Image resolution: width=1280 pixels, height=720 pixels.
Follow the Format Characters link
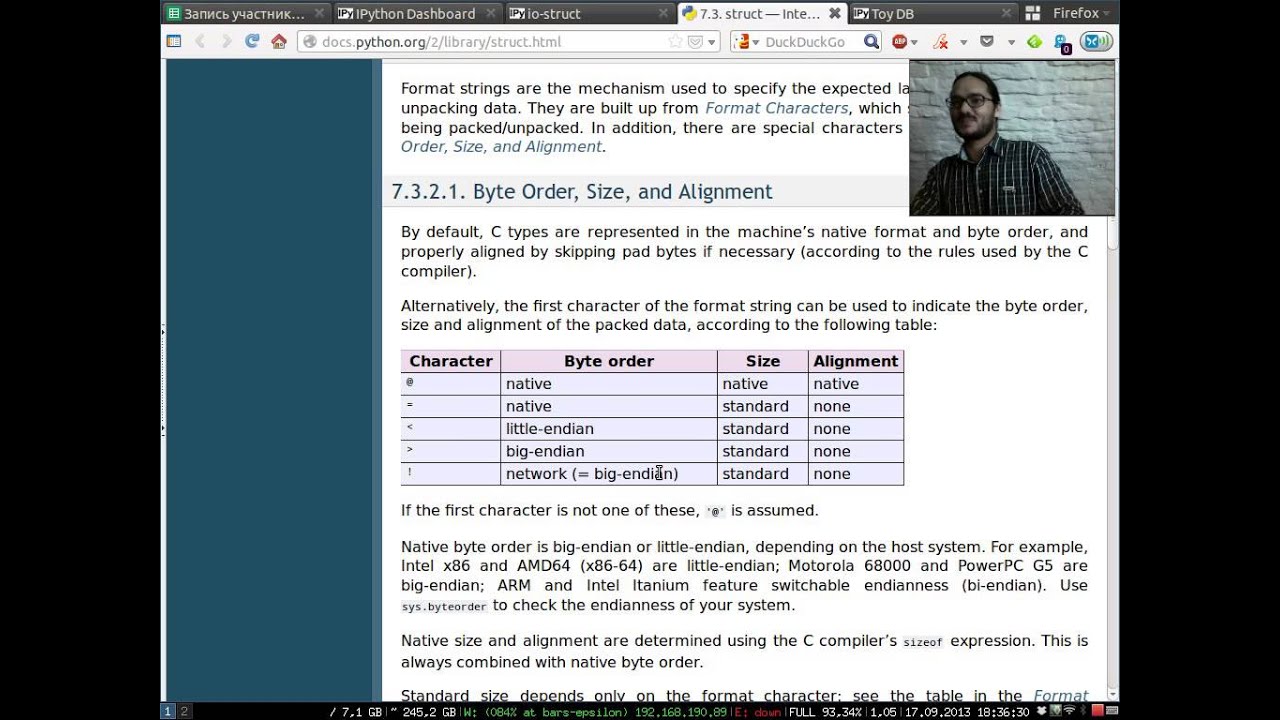777,108
